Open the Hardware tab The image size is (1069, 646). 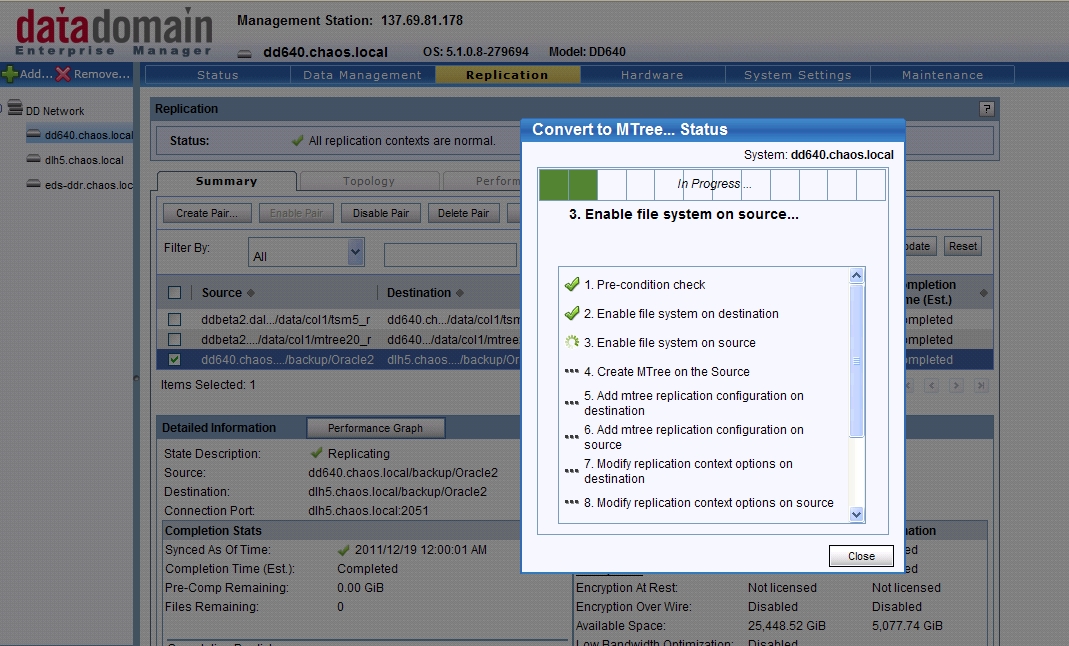651,74
